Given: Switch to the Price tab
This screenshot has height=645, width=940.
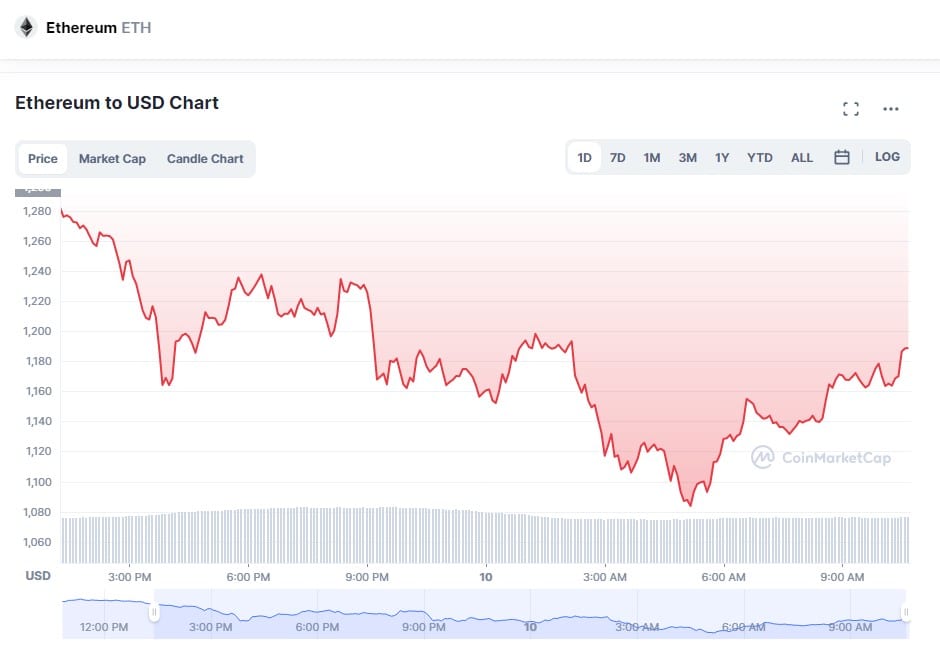Looking at the screenshot, I should point(43,159).
